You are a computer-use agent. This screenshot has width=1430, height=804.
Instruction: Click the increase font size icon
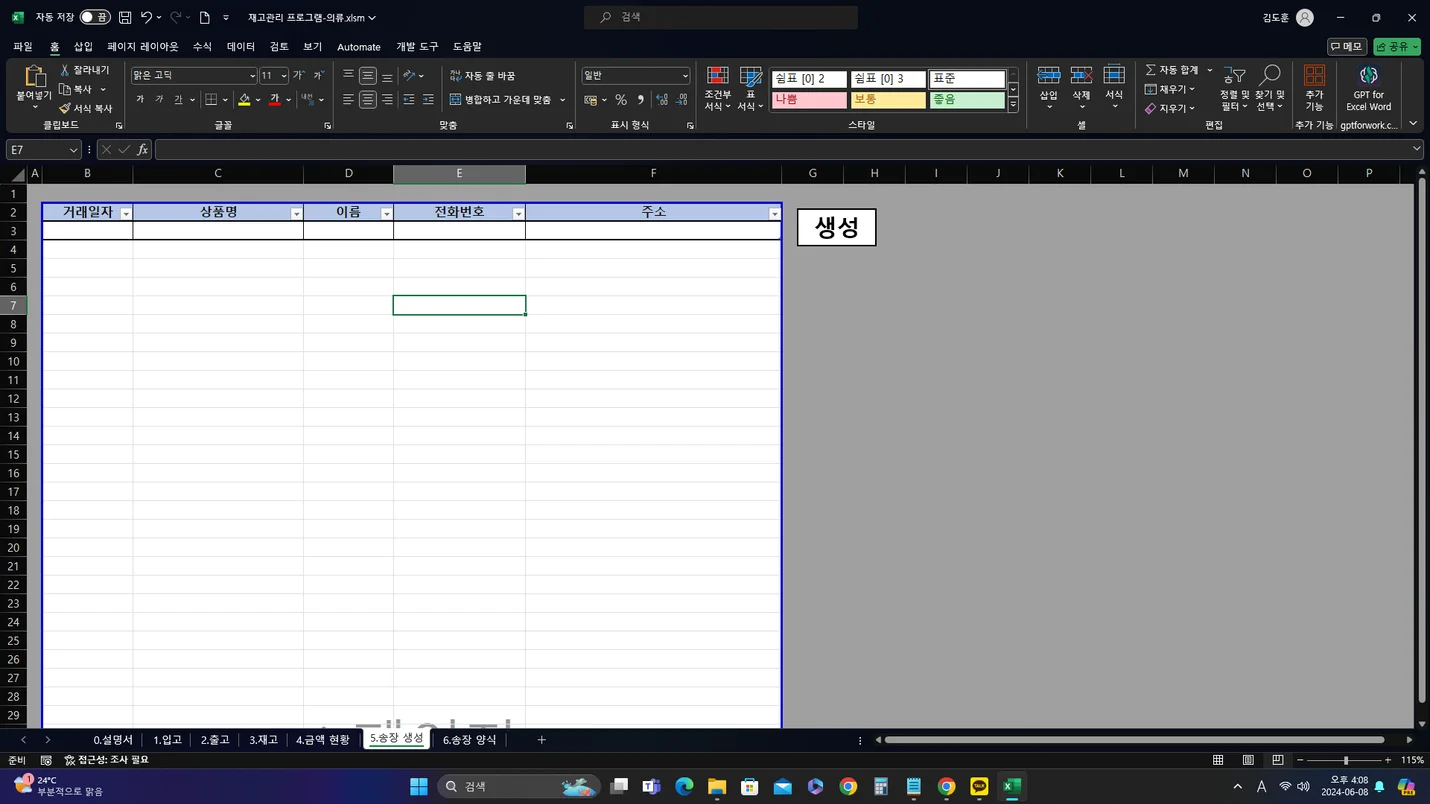point(298,76)
